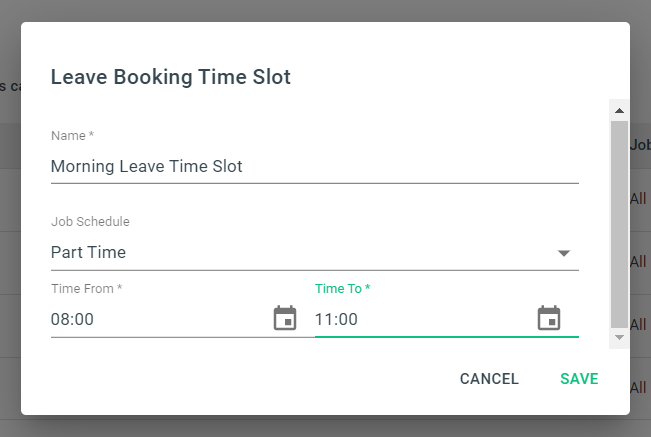Click the dimmed backdrop above the dialog
The image size is (651, 437).
(326, 10)
